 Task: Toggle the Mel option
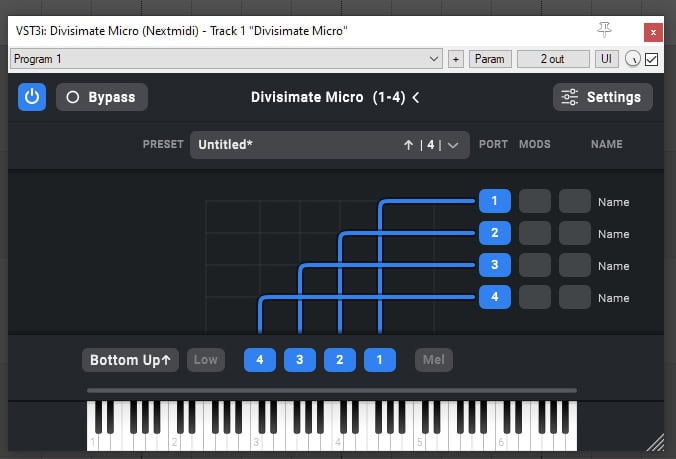pos(434,360)
